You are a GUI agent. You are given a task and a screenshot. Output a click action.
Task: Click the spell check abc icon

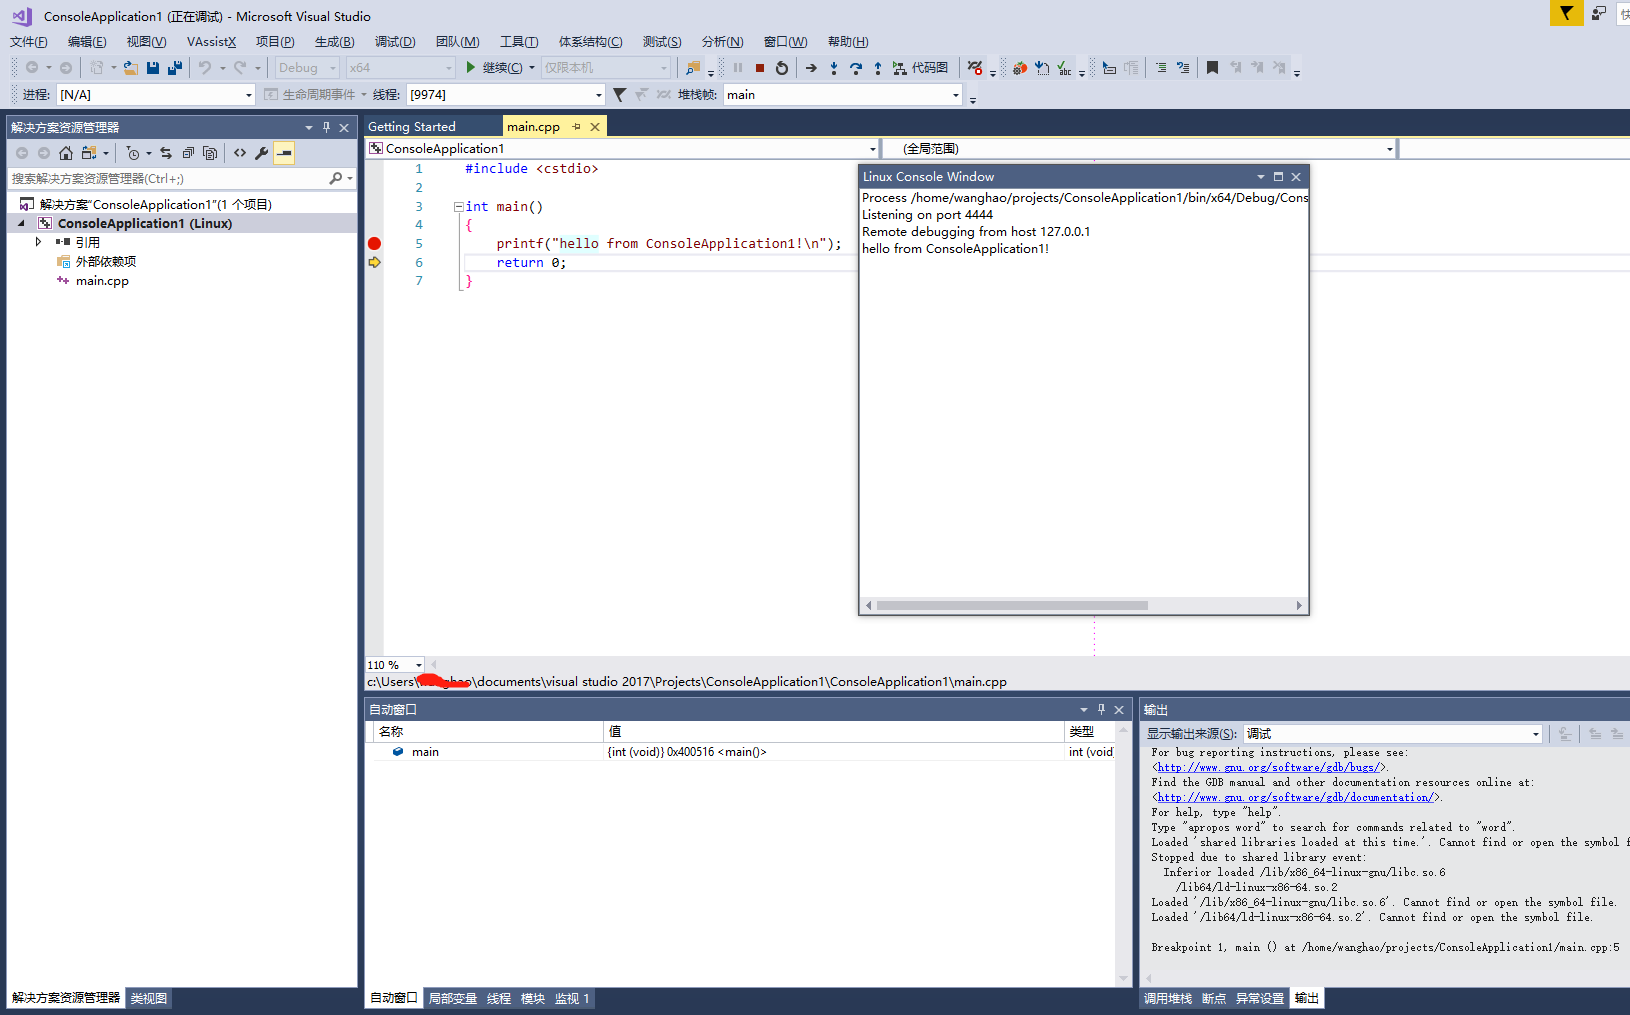tap(1064, 68)
